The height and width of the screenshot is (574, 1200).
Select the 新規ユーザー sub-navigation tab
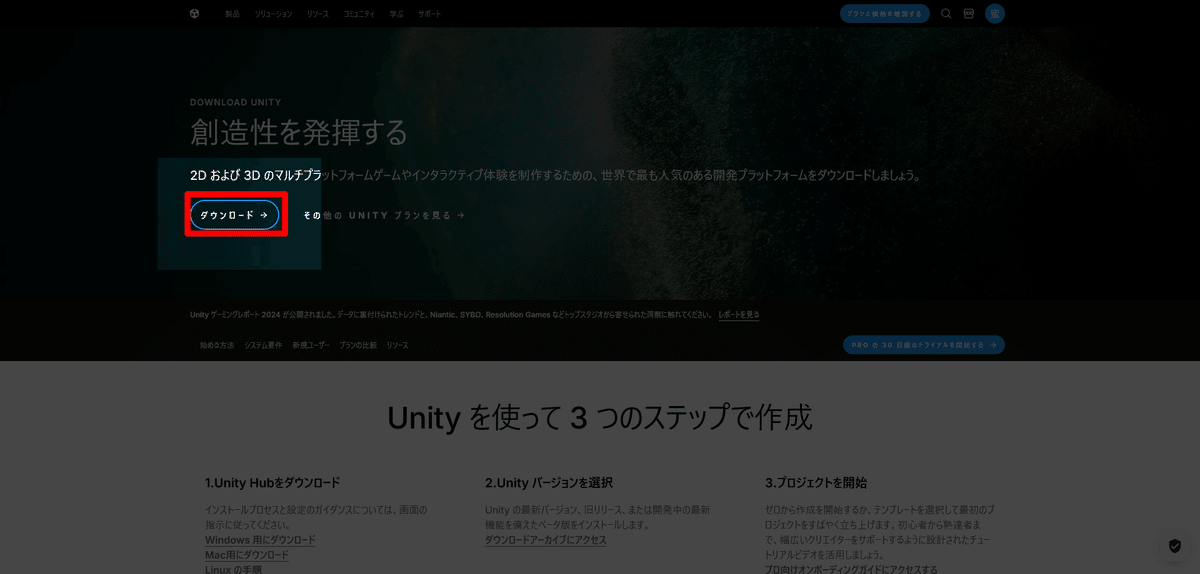(x=311, y=345)
